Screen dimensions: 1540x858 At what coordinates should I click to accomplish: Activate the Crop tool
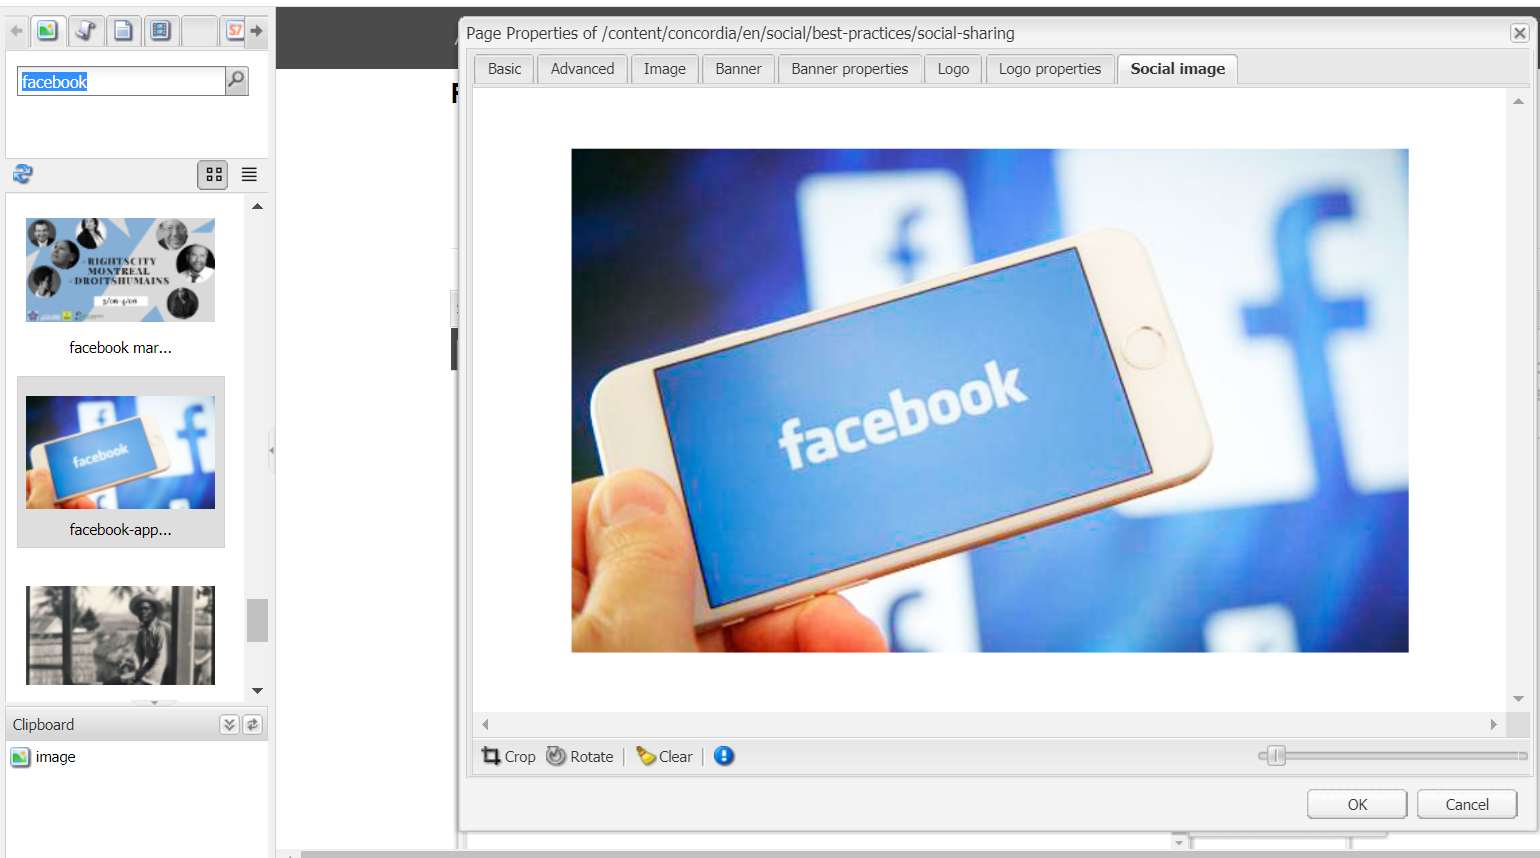pyautogui.click(x=509, y=757)
